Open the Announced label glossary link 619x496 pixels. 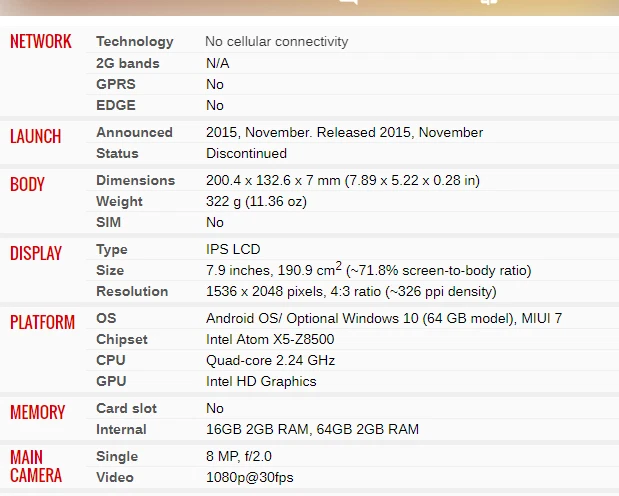coord(134,132)
